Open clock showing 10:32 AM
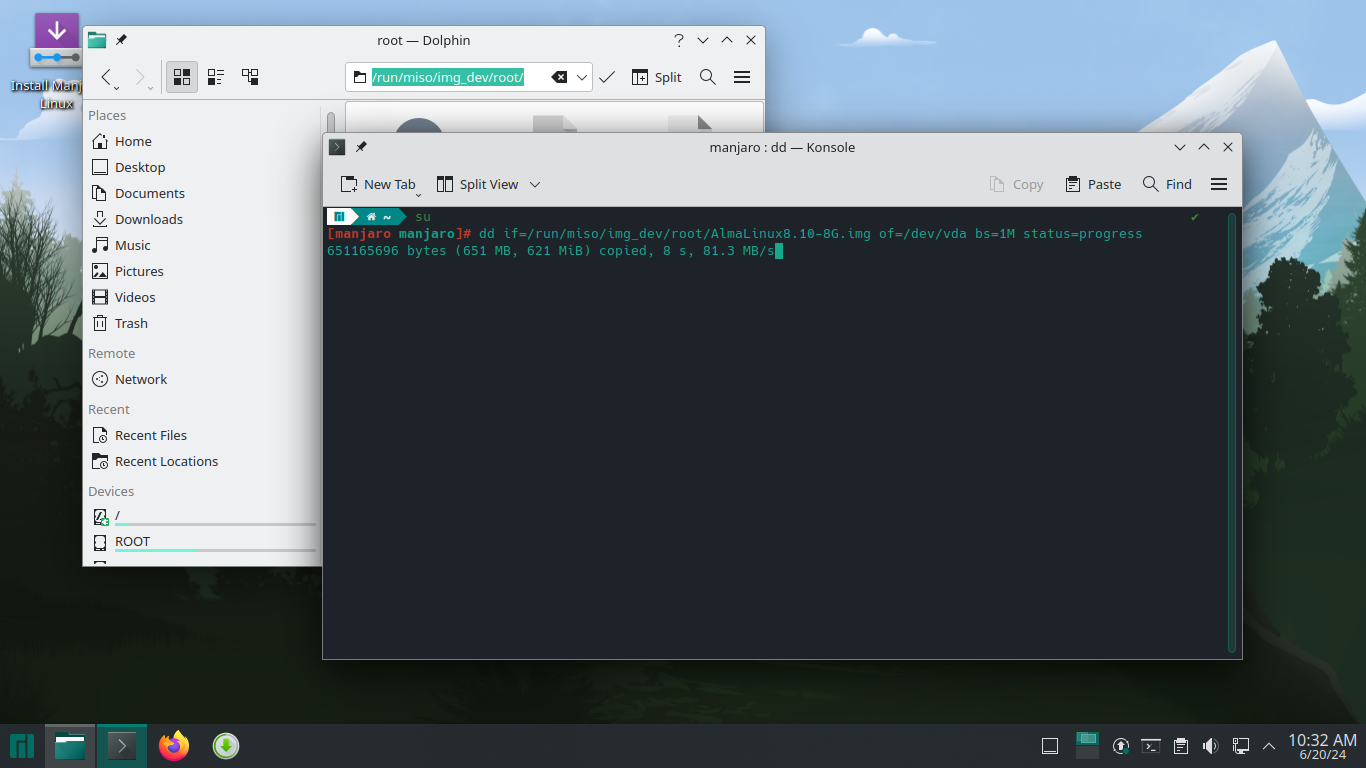Viewport: 1366px width, 768px height. click(1322, 746)
